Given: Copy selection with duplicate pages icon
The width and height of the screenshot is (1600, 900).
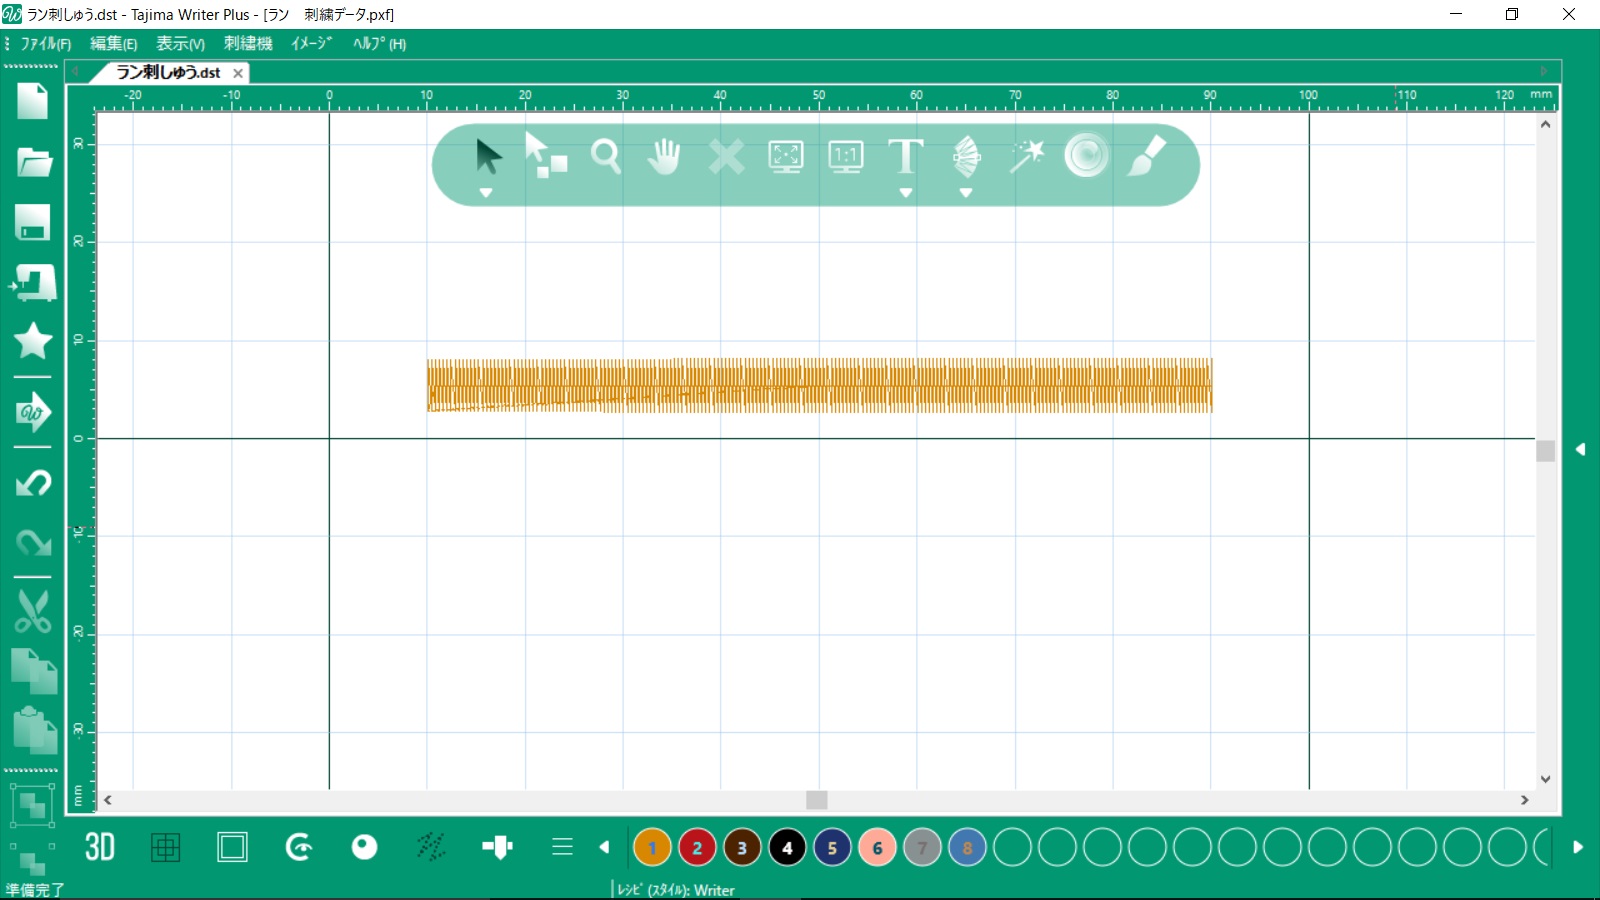Looking at the screenshot, I should (33, 671).
